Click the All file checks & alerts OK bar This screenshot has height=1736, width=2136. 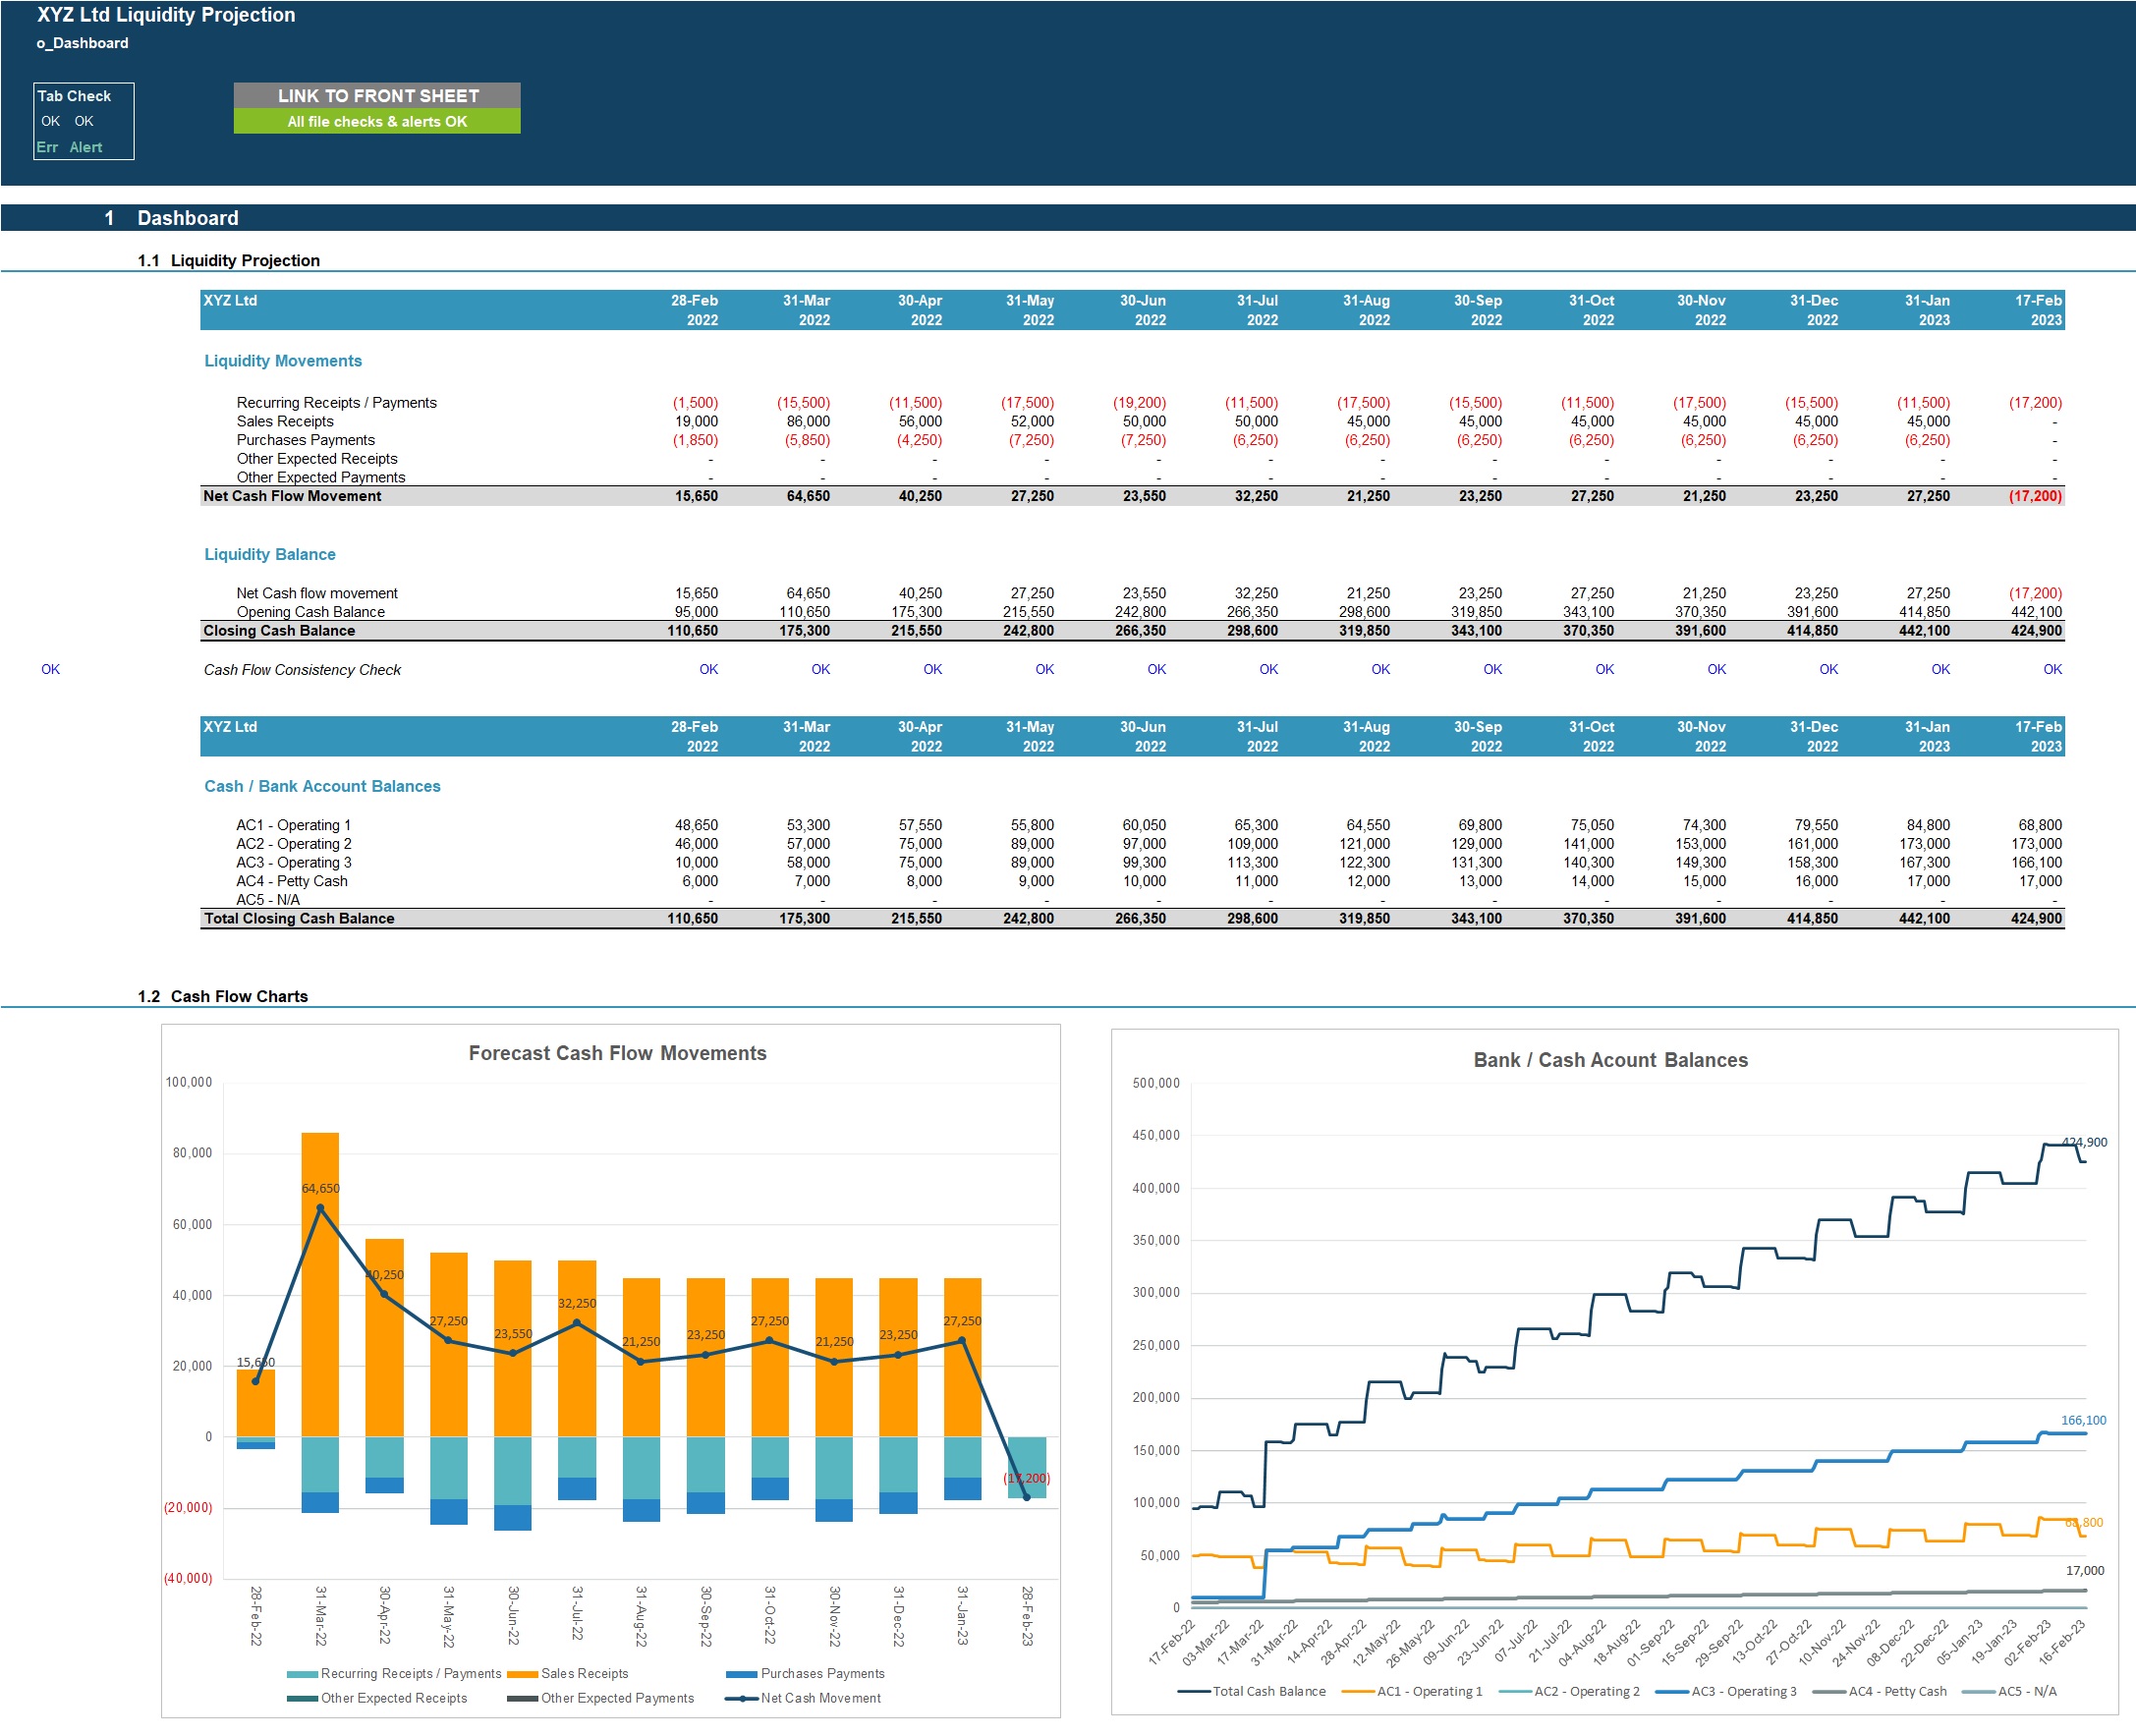(377, 122)
